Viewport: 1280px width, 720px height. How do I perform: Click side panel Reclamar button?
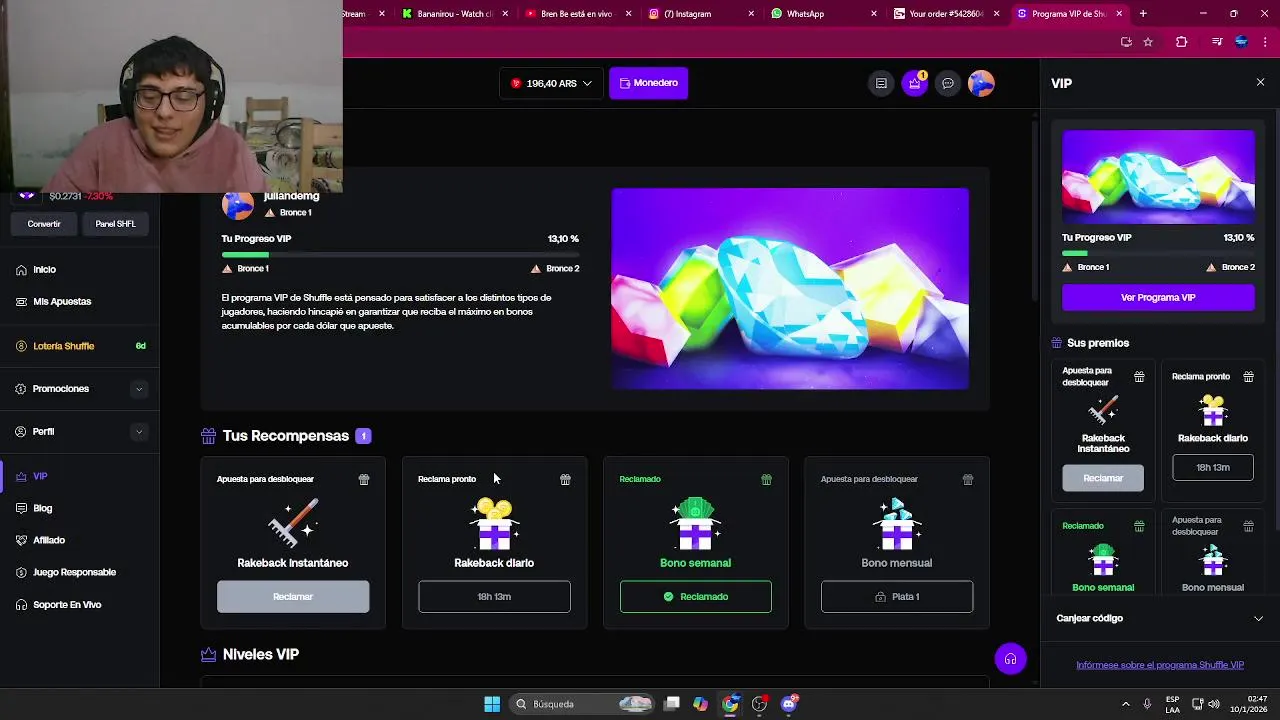[1103, 478]
